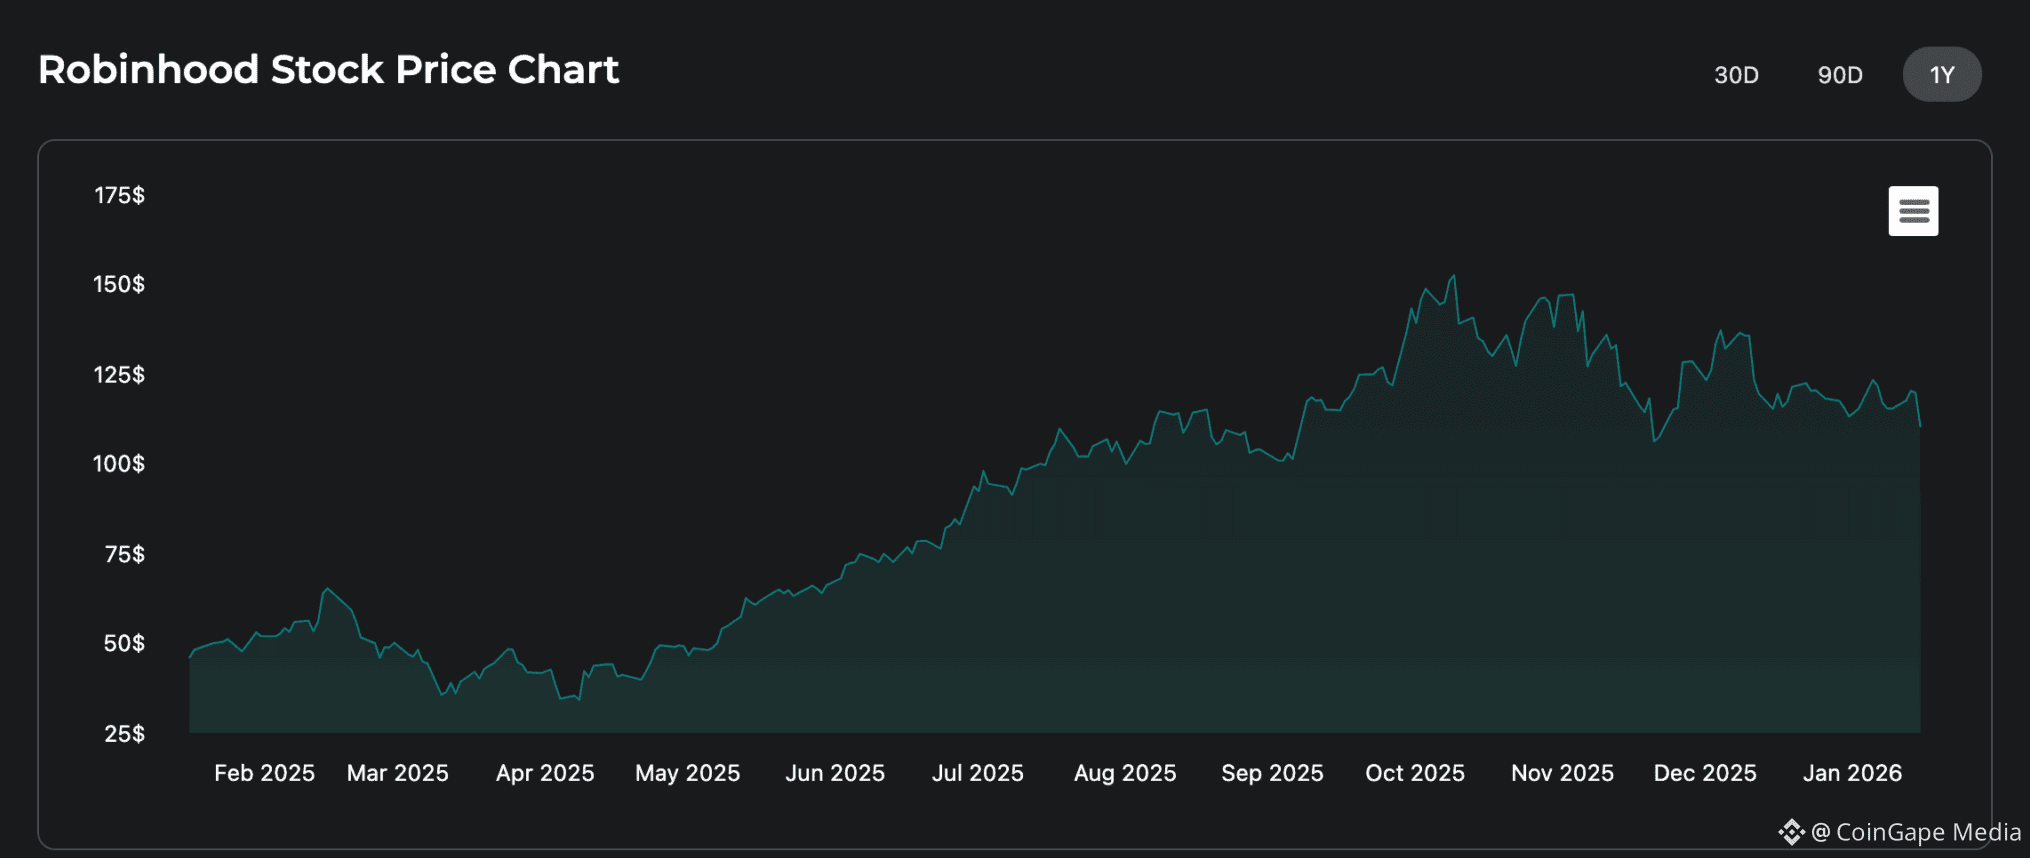Viewport: 2030px width, 858px height.
Task: Click the 25$ price axis label
Action: (x=124, y=733)
